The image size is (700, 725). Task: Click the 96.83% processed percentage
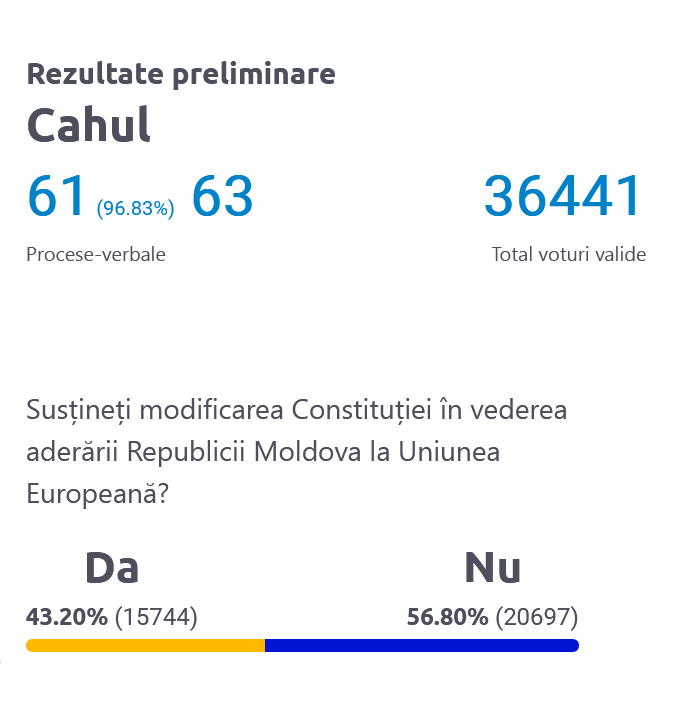(135, 208)
